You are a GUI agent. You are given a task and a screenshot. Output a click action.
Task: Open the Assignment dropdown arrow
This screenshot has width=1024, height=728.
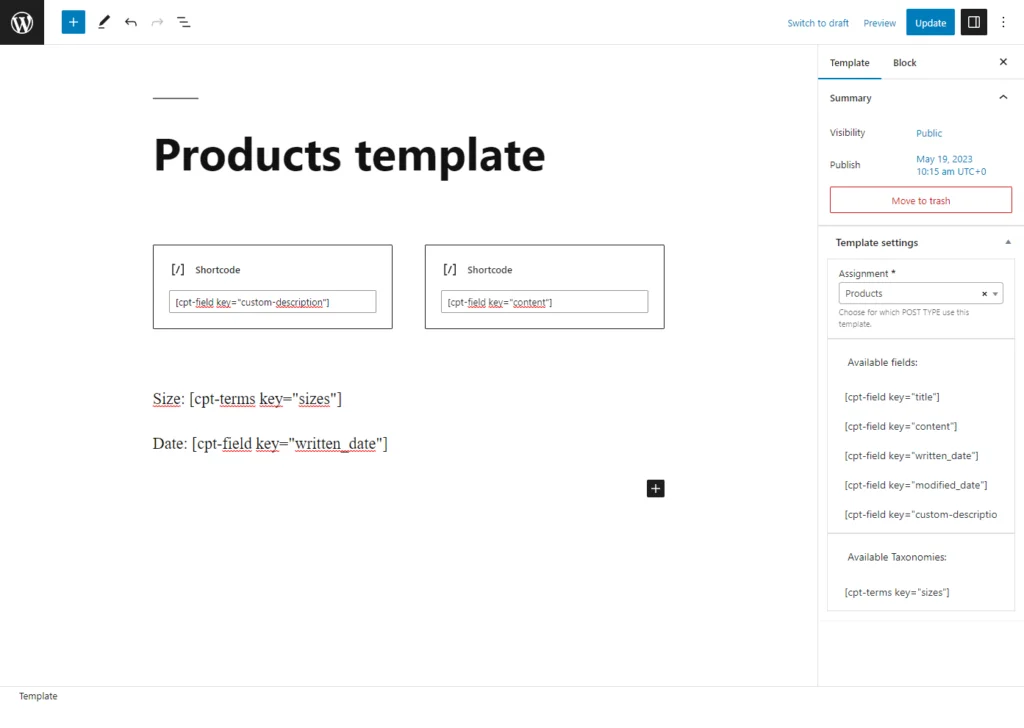[x=996, y=293]
